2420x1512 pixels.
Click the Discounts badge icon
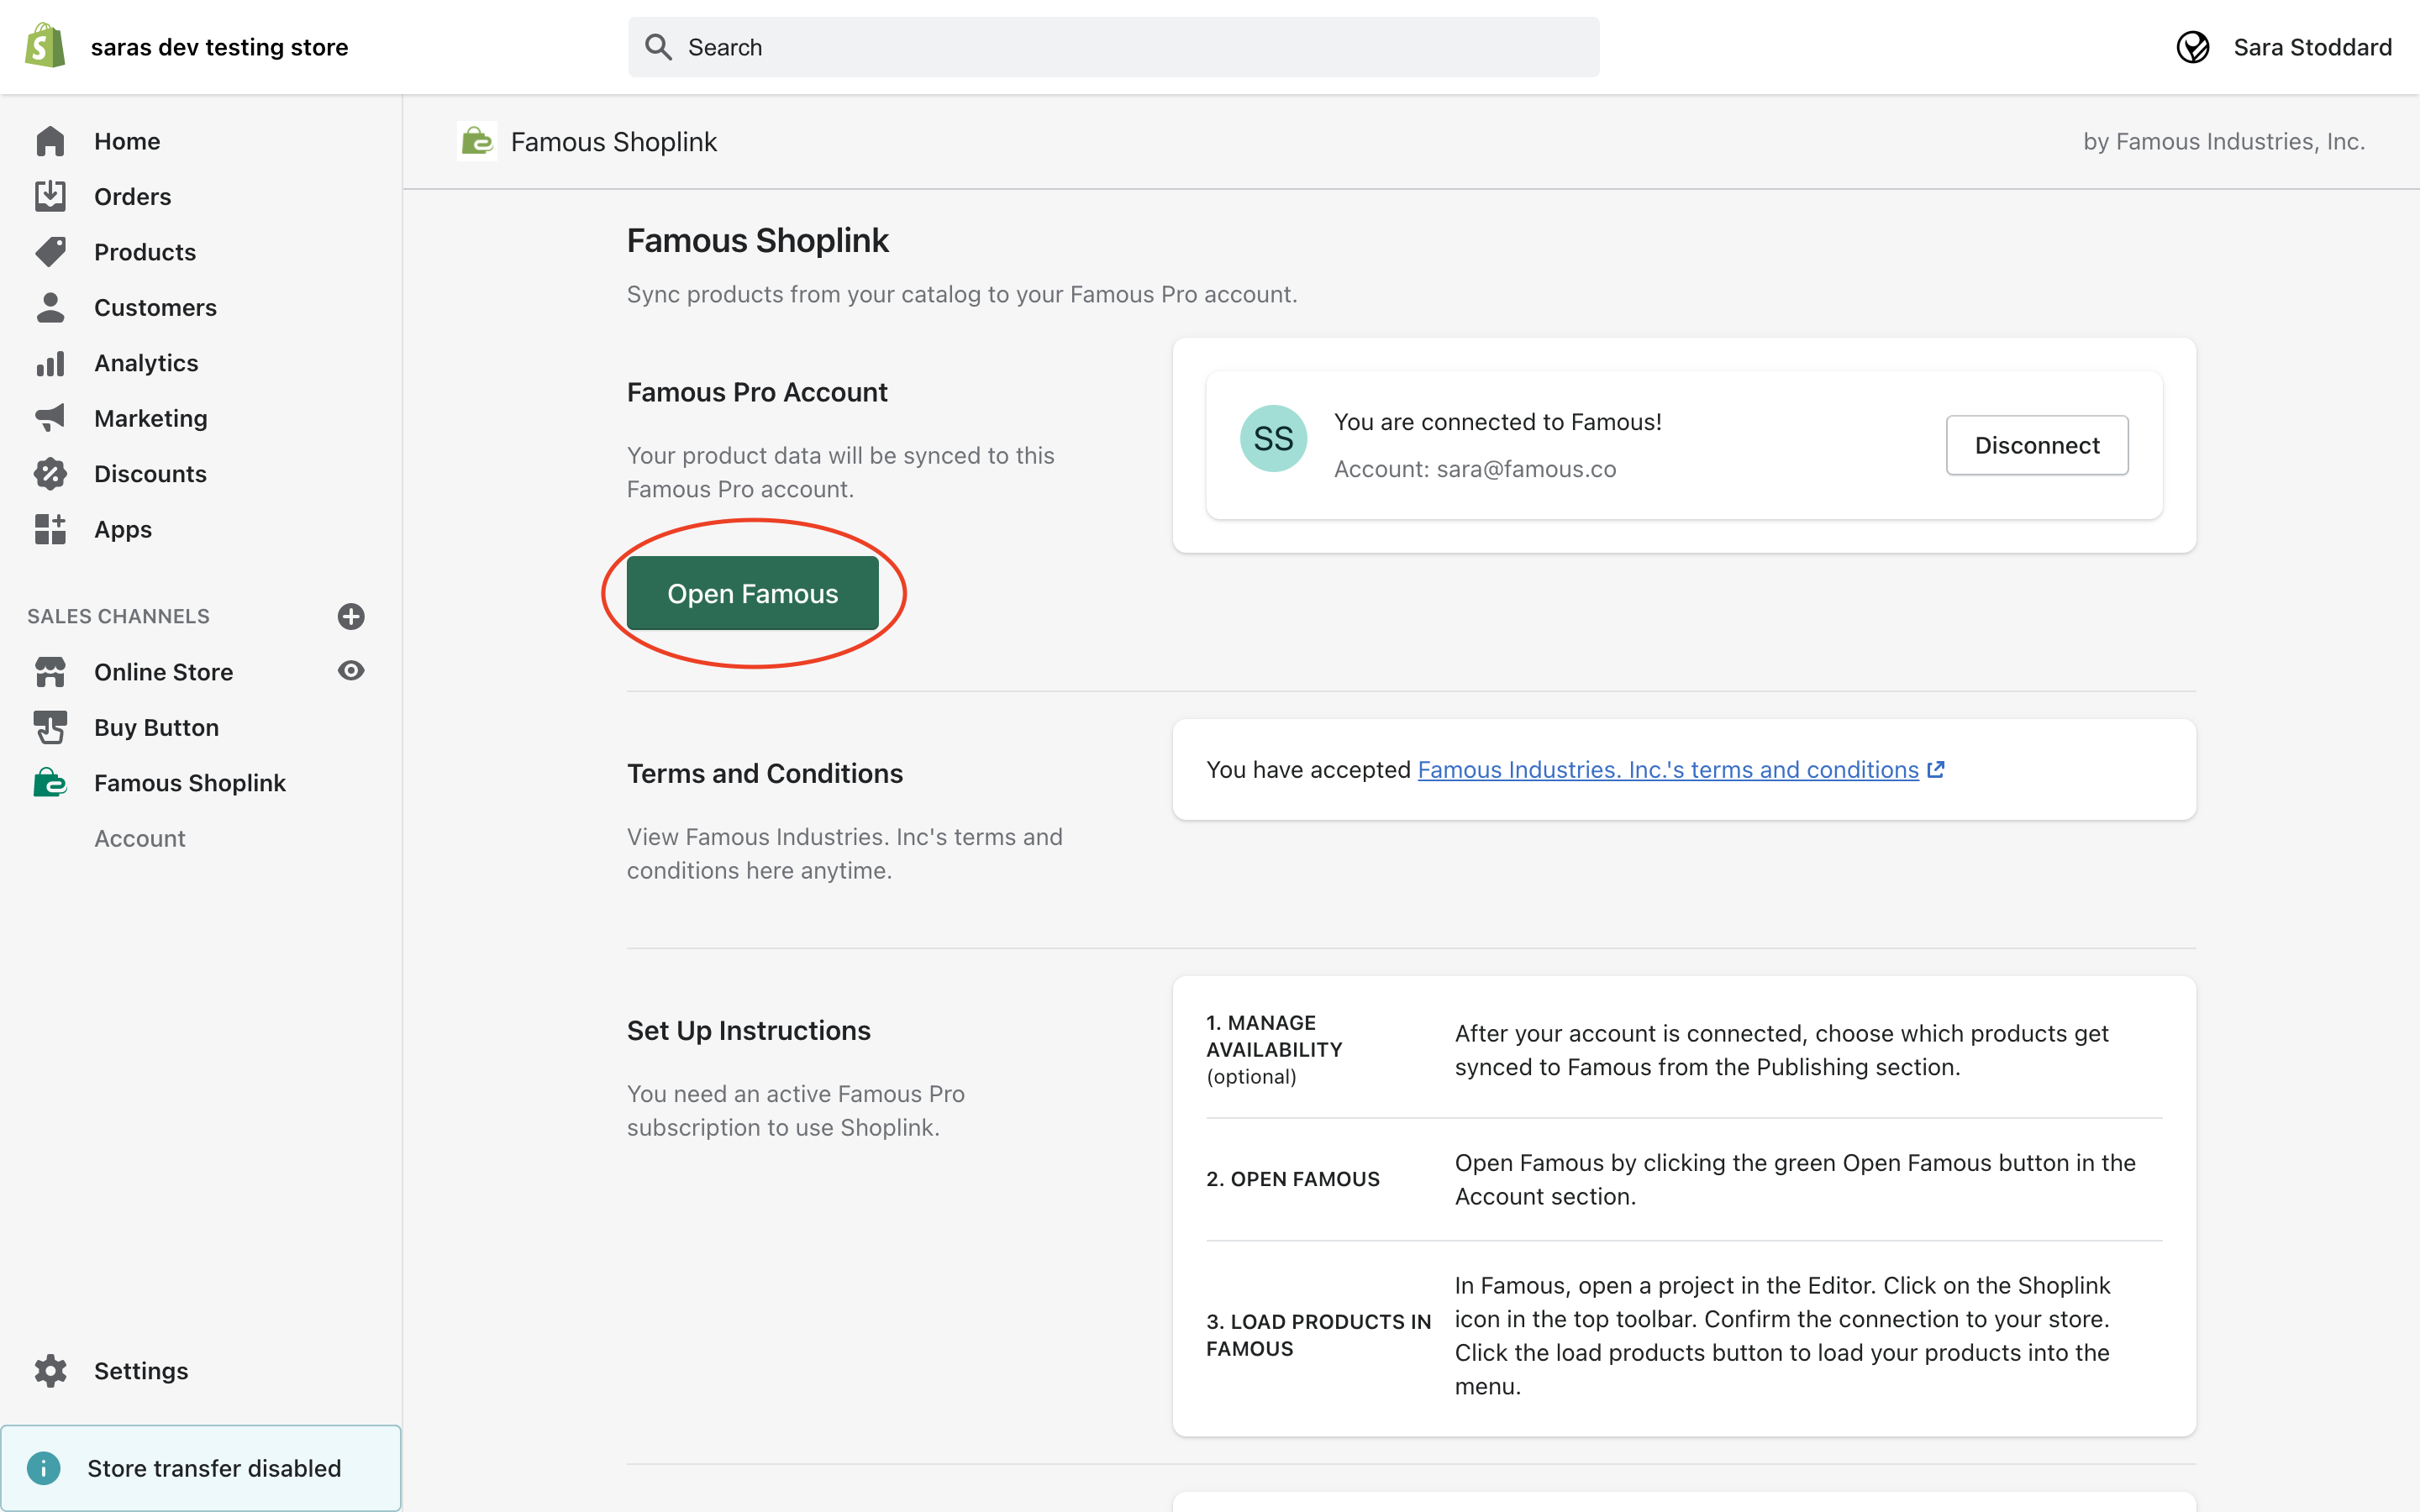coord(50,474)
